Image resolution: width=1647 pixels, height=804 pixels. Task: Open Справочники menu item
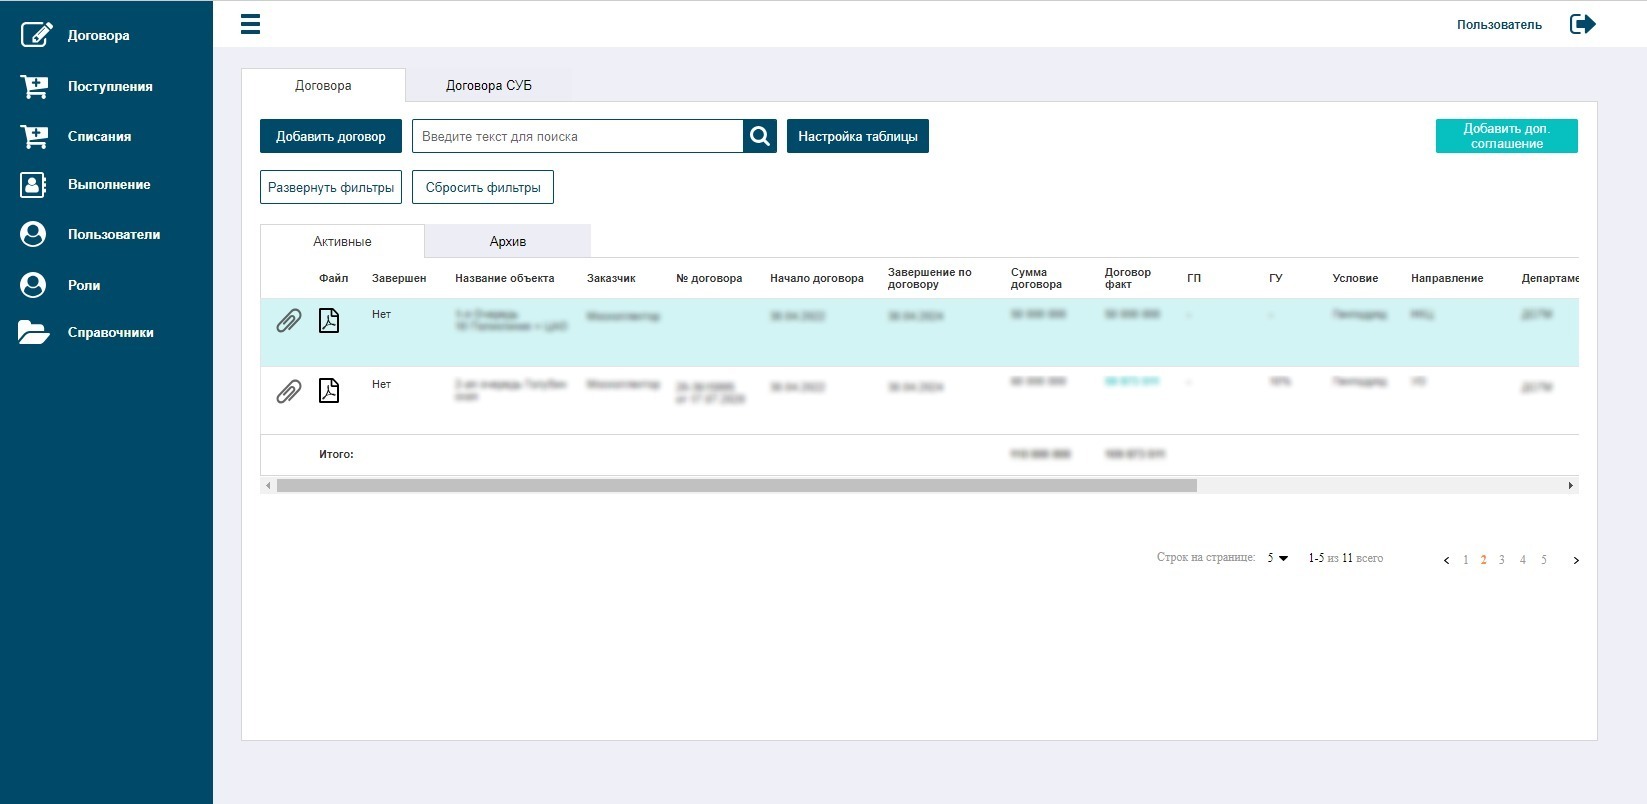[111, 332]
